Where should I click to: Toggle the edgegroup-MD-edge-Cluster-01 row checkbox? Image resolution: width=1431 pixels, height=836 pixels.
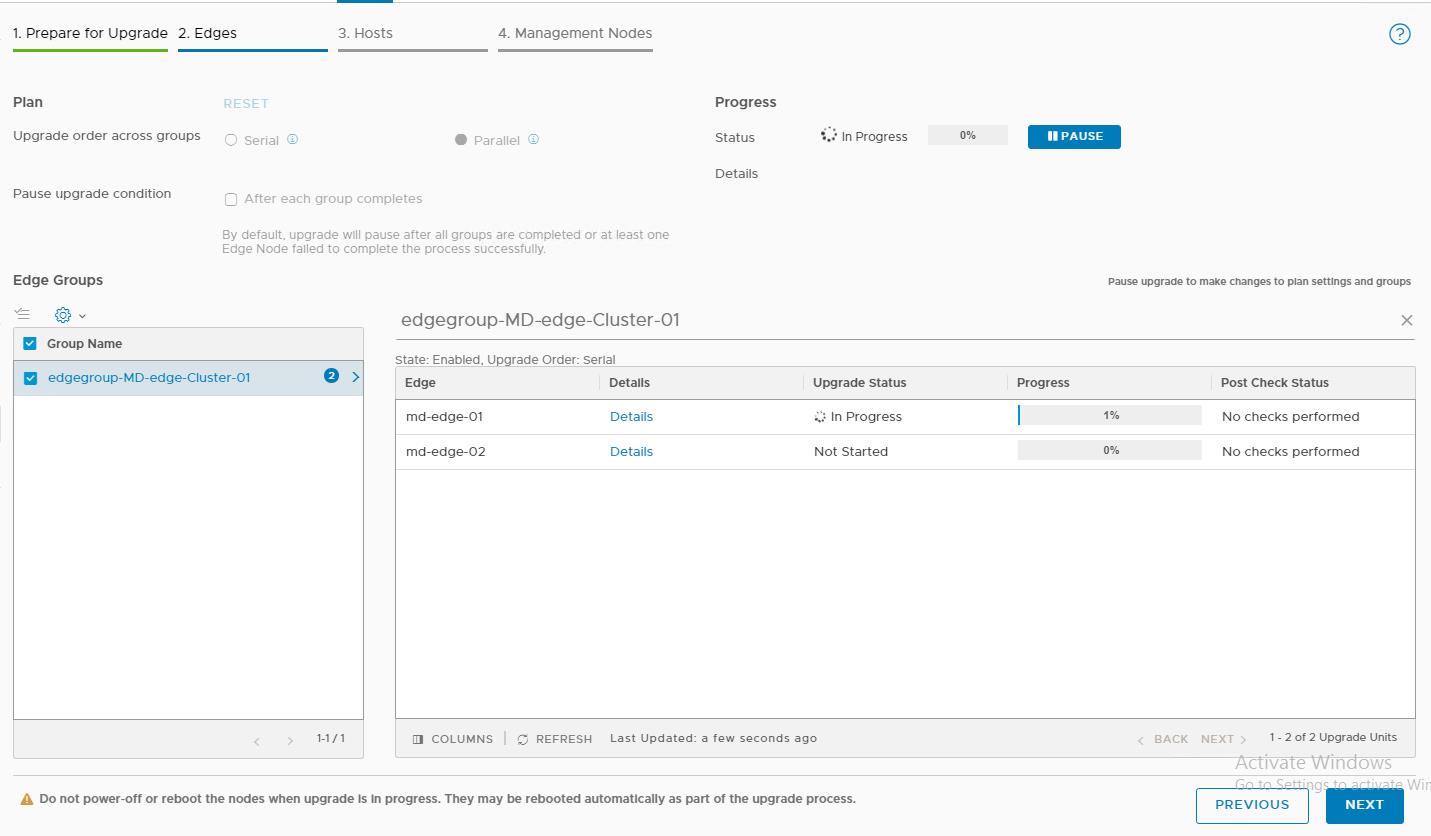[x=30, y=378]
